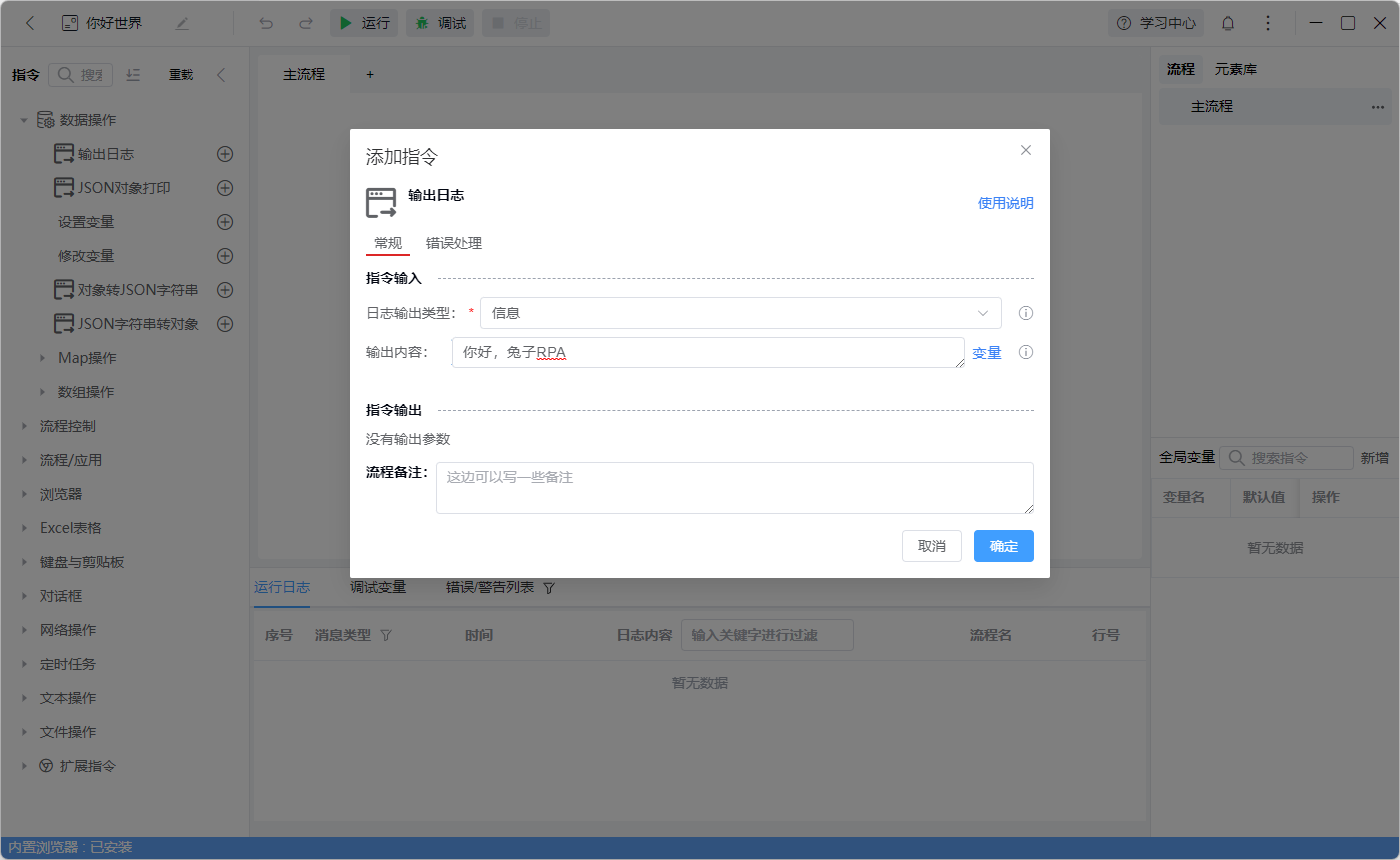Click the undo arrow icon
This screenshot has width=1400, height=860.
tap(266, 23)
